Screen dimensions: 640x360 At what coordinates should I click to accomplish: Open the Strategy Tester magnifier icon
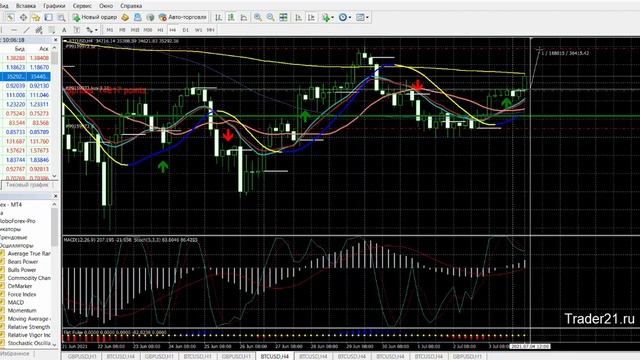pyautogui.click(x=61, y=17)
